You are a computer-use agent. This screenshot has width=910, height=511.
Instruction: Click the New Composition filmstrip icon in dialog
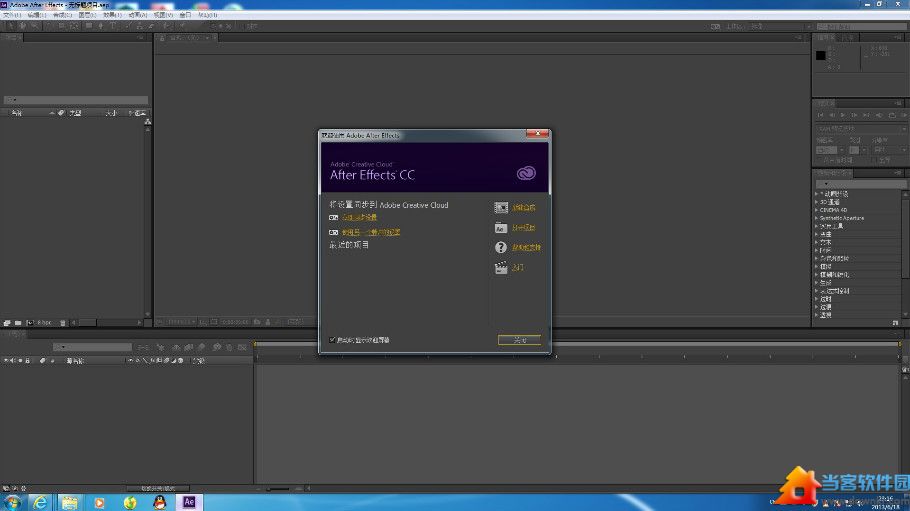coord(501,207)
